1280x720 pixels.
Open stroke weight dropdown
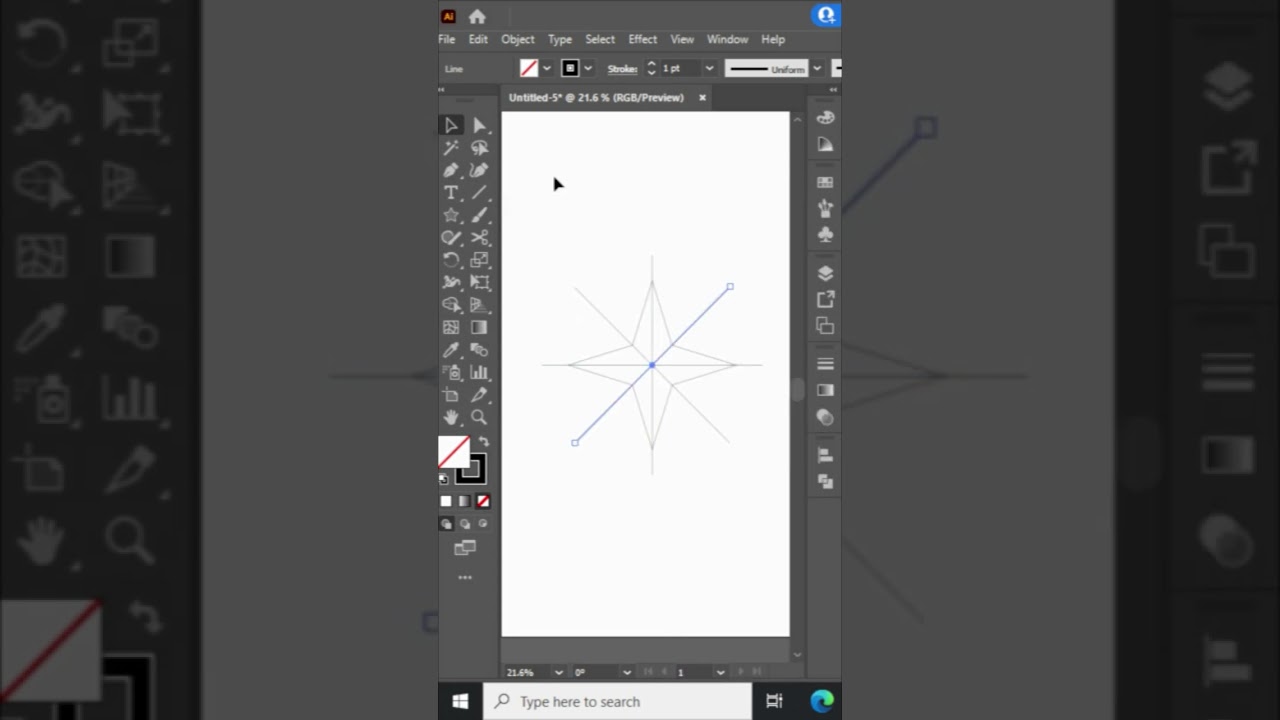[709, 69]
